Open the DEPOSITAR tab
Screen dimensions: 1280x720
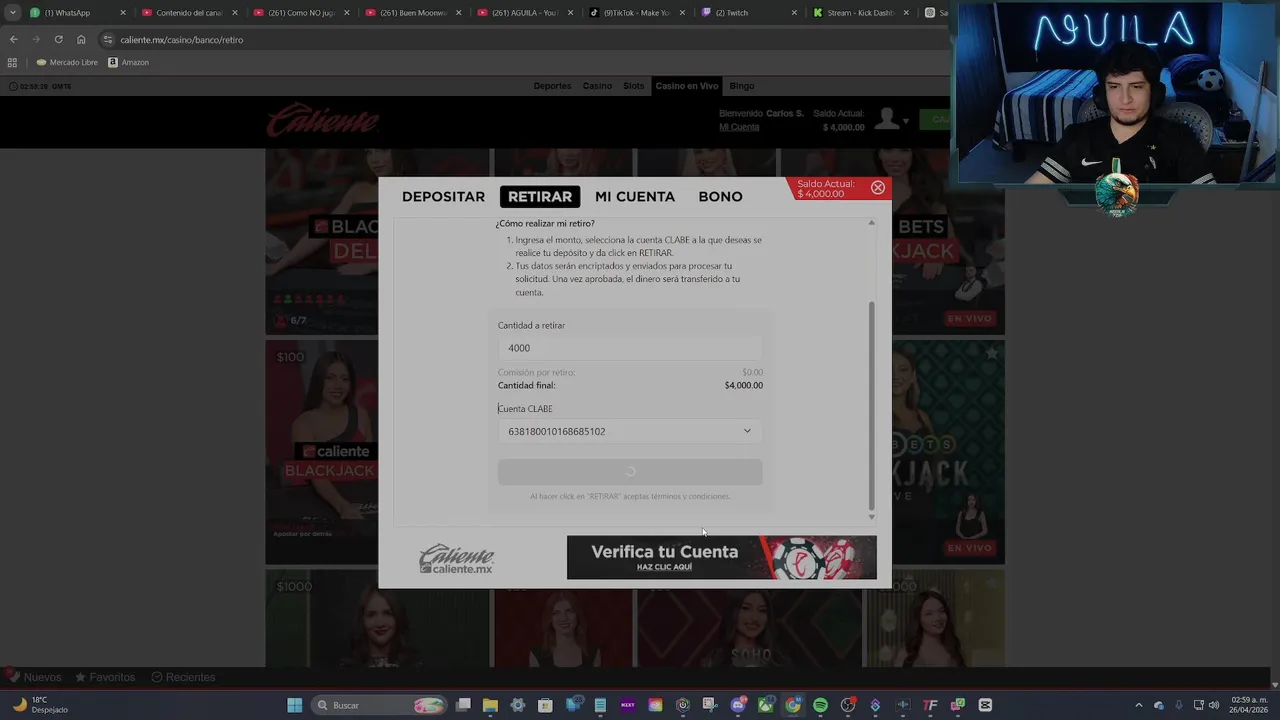443,197
